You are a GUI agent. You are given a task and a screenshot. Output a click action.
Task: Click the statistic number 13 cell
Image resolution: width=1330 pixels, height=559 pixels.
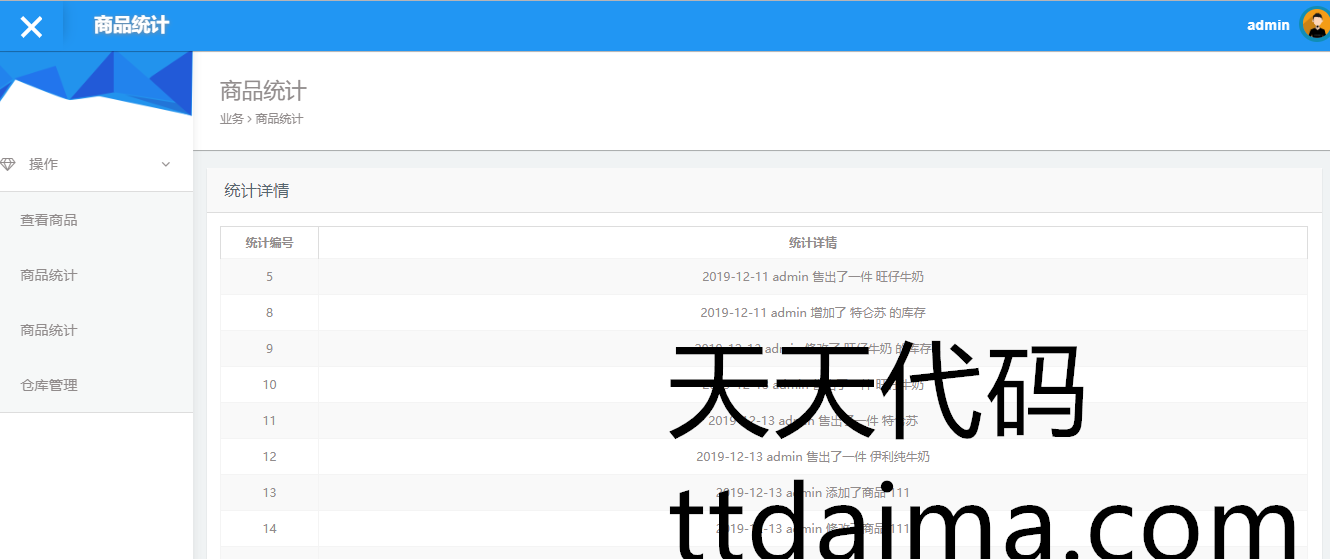tap(269, 493)
